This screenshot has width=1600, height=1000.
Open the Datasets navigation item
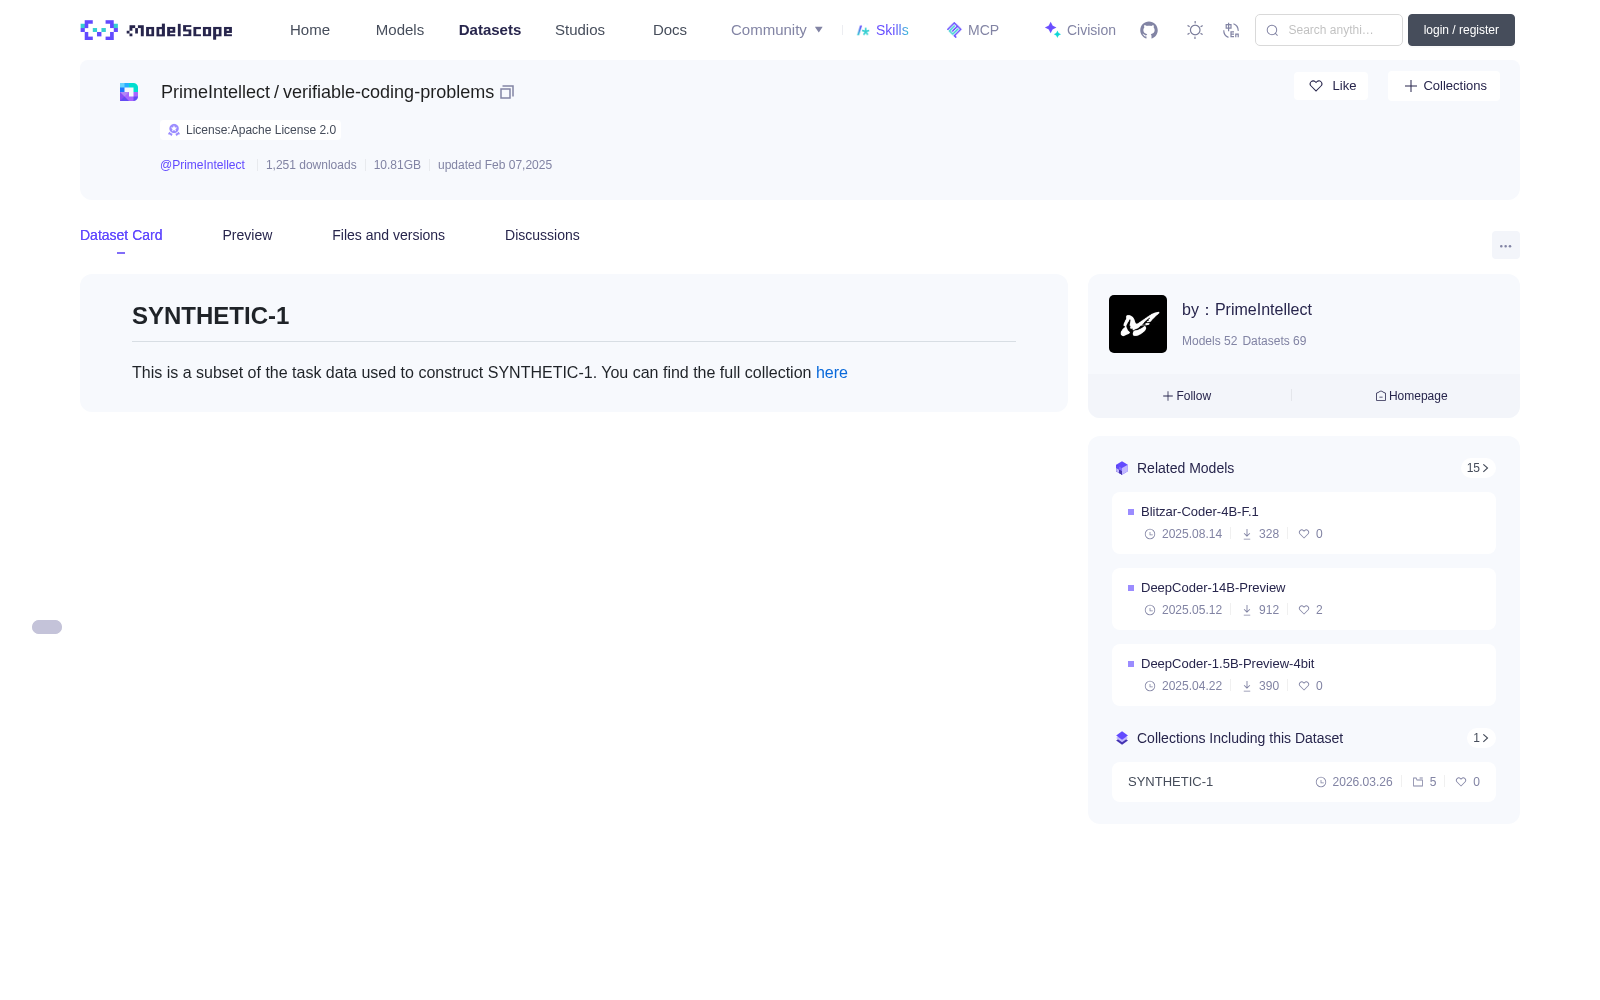click(490, 30)
